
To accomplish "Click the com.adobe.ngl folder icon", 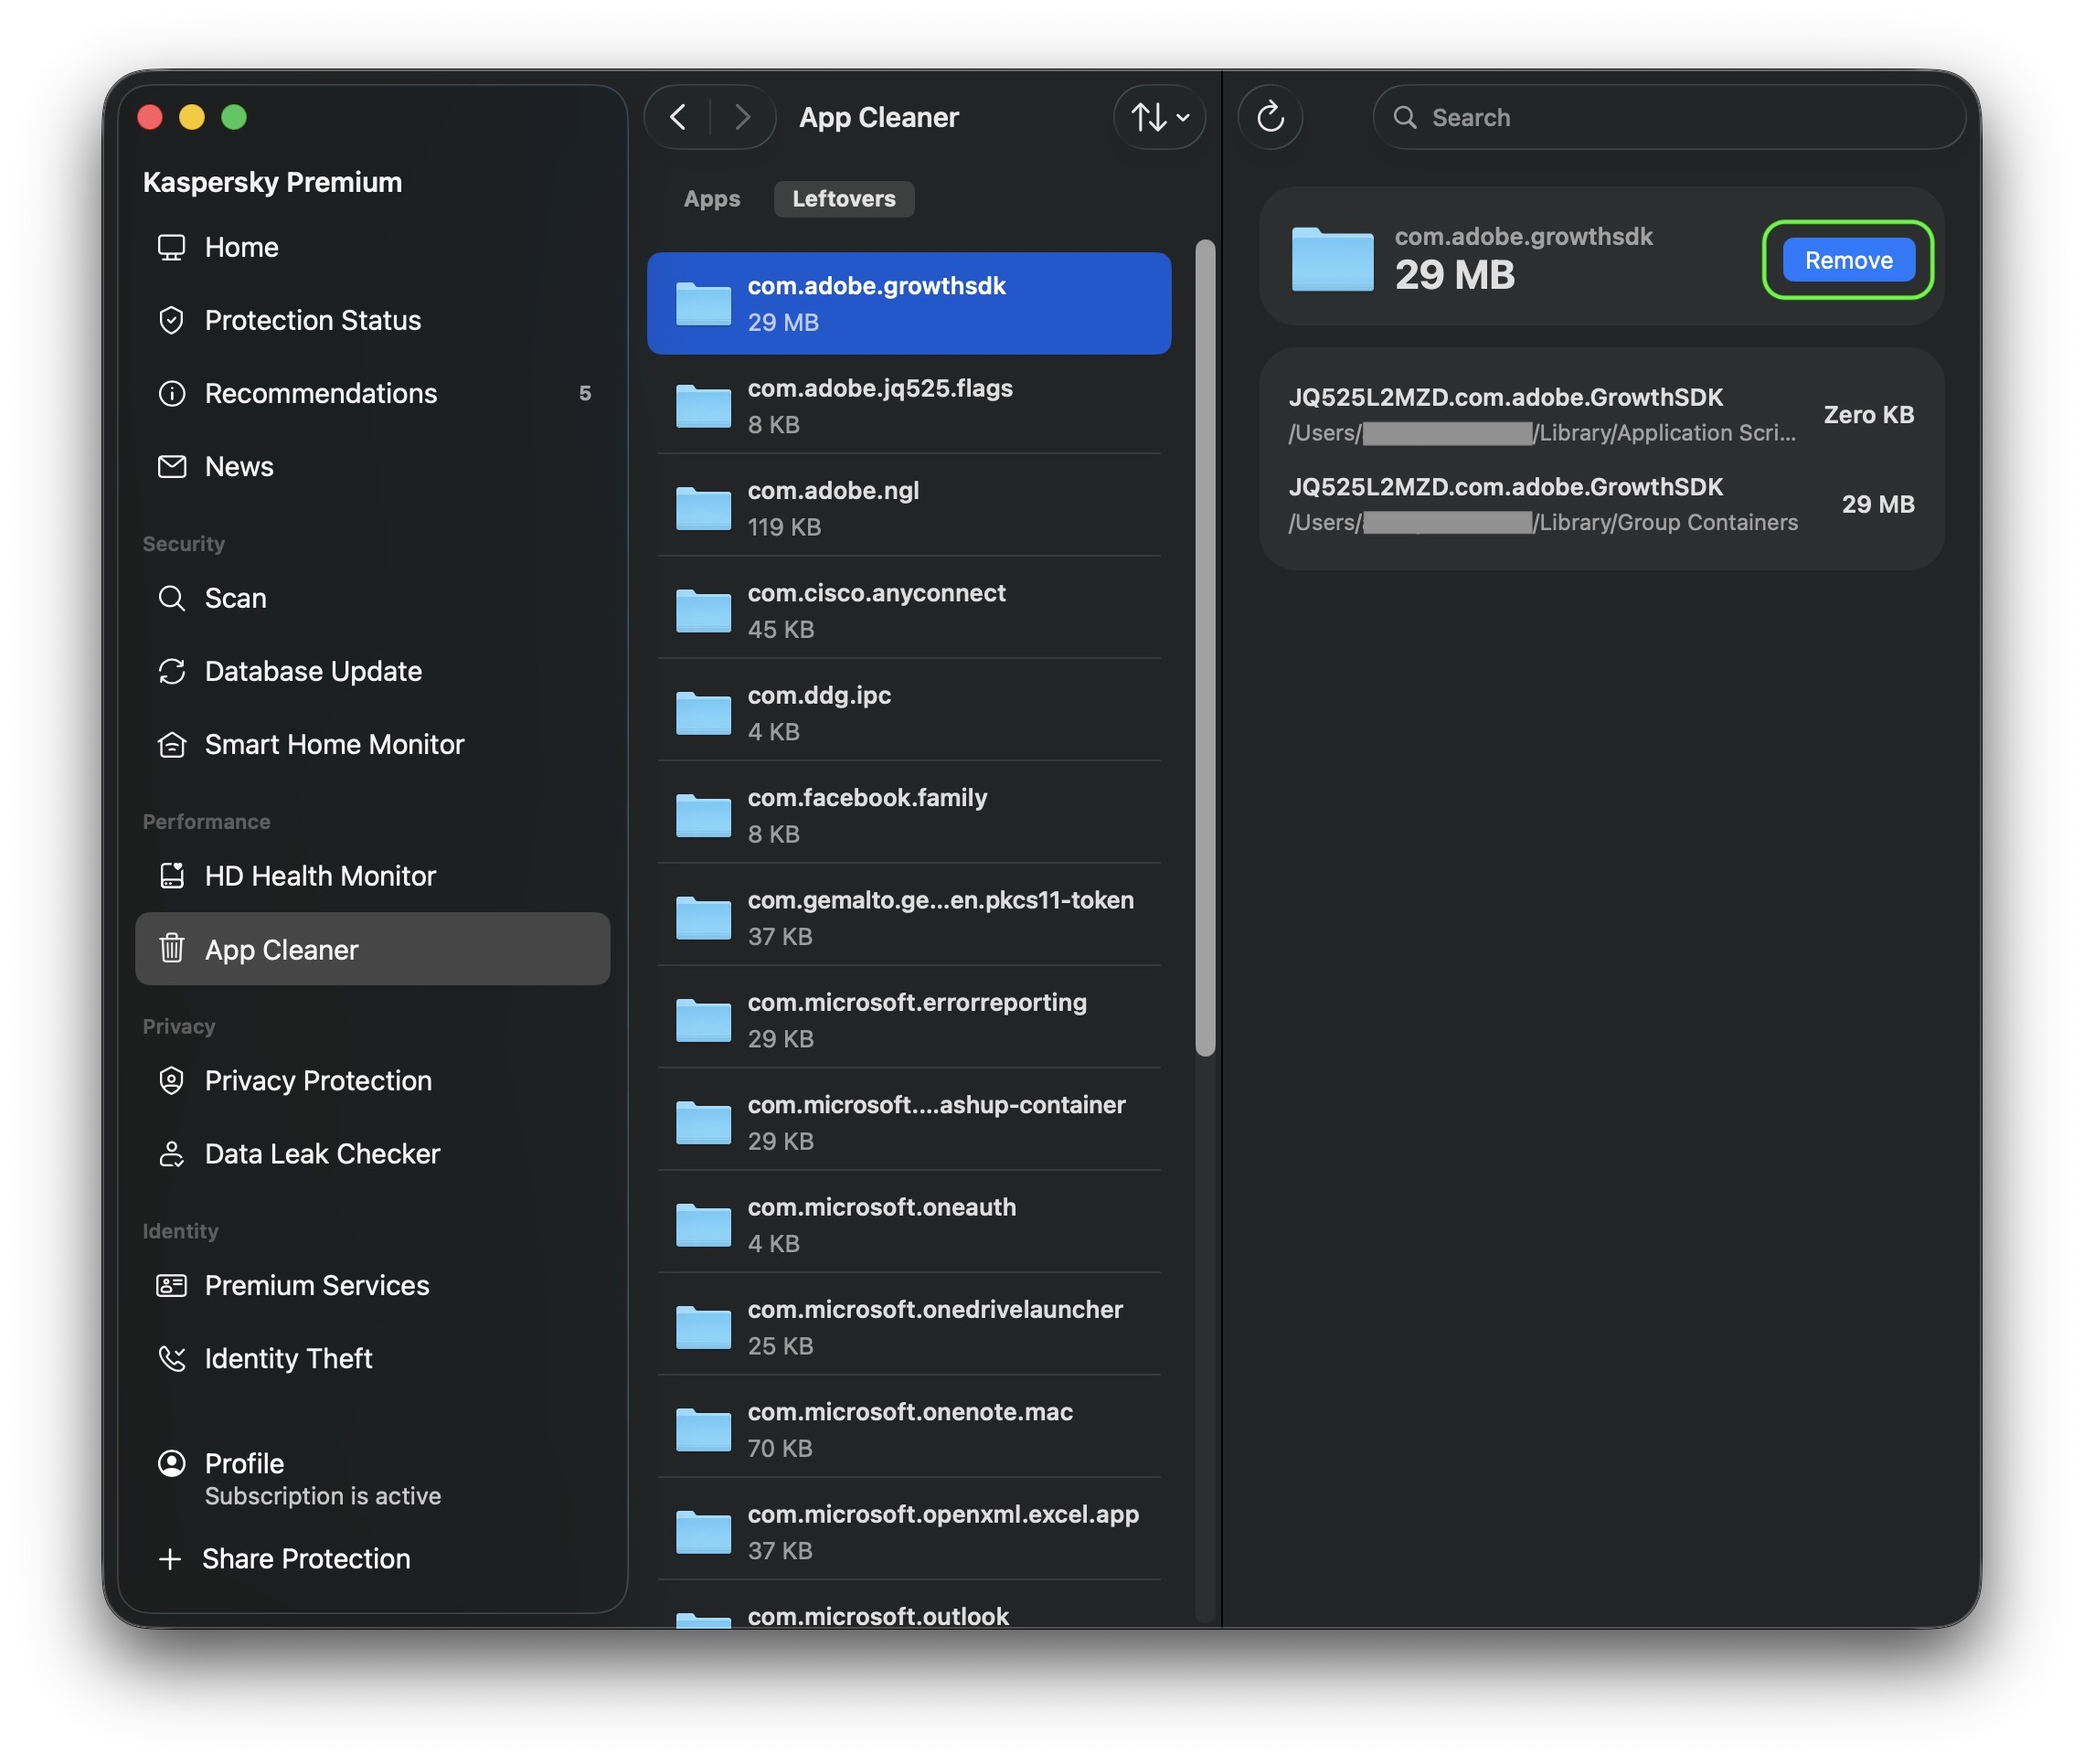I will [703, 508].
